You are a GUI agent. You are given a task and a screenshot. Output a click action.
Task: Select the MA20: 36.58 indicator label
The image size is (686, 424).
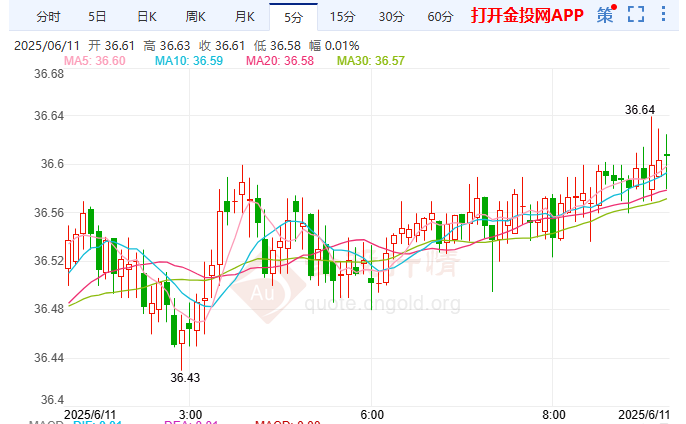(x=280, y=60)
